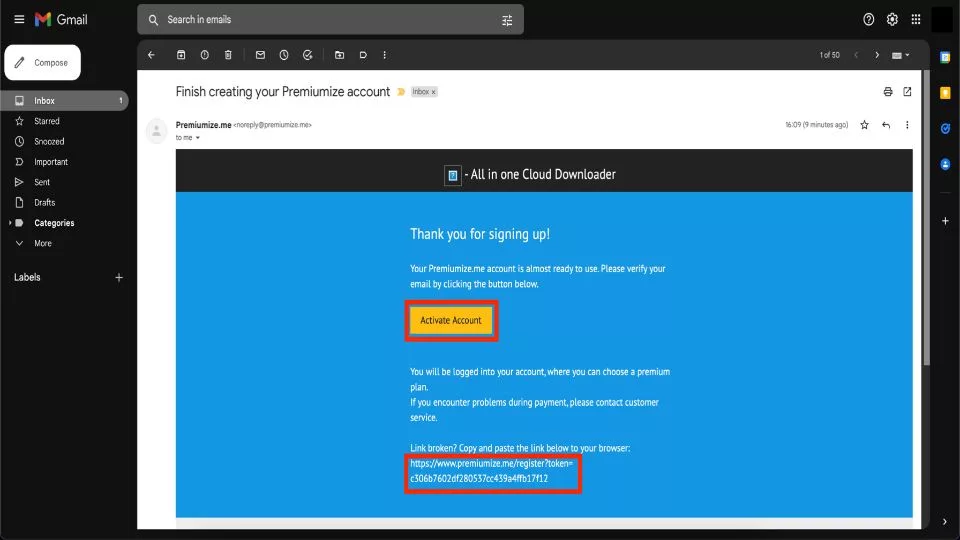Viewport: 960px width, 540px height.
Task: Click the Activate Account button
Action: point(451,320)
